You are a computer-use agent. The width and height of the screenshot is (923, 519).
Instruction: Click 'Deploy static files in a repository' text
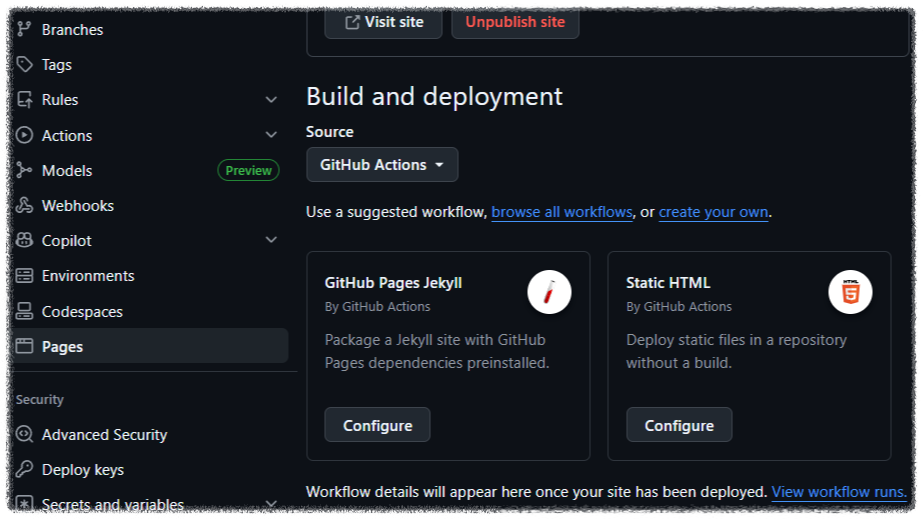click(736, 351)
